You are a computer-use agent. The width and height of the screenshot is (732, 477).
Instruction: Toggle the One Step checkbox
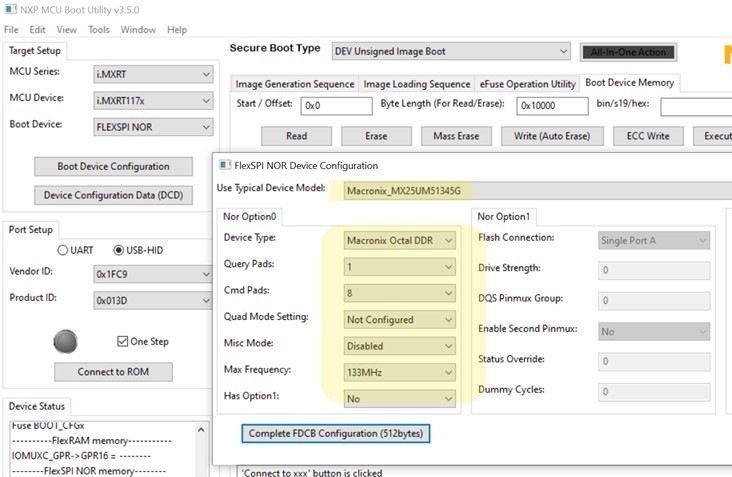click(122, 341)
